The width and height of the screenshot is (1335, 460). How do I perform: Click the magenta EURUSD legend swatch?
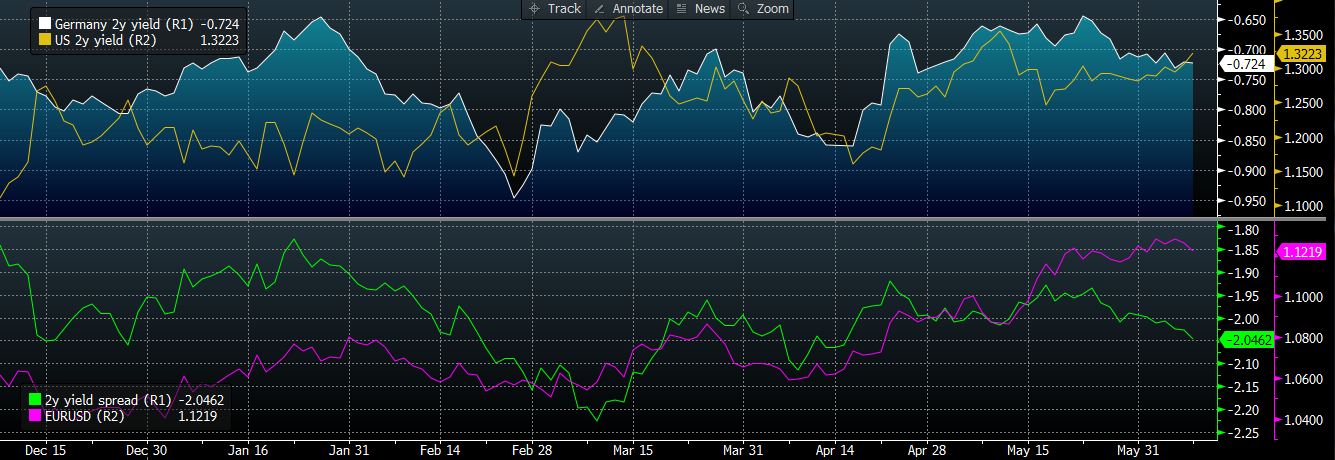tap(36, 415)
